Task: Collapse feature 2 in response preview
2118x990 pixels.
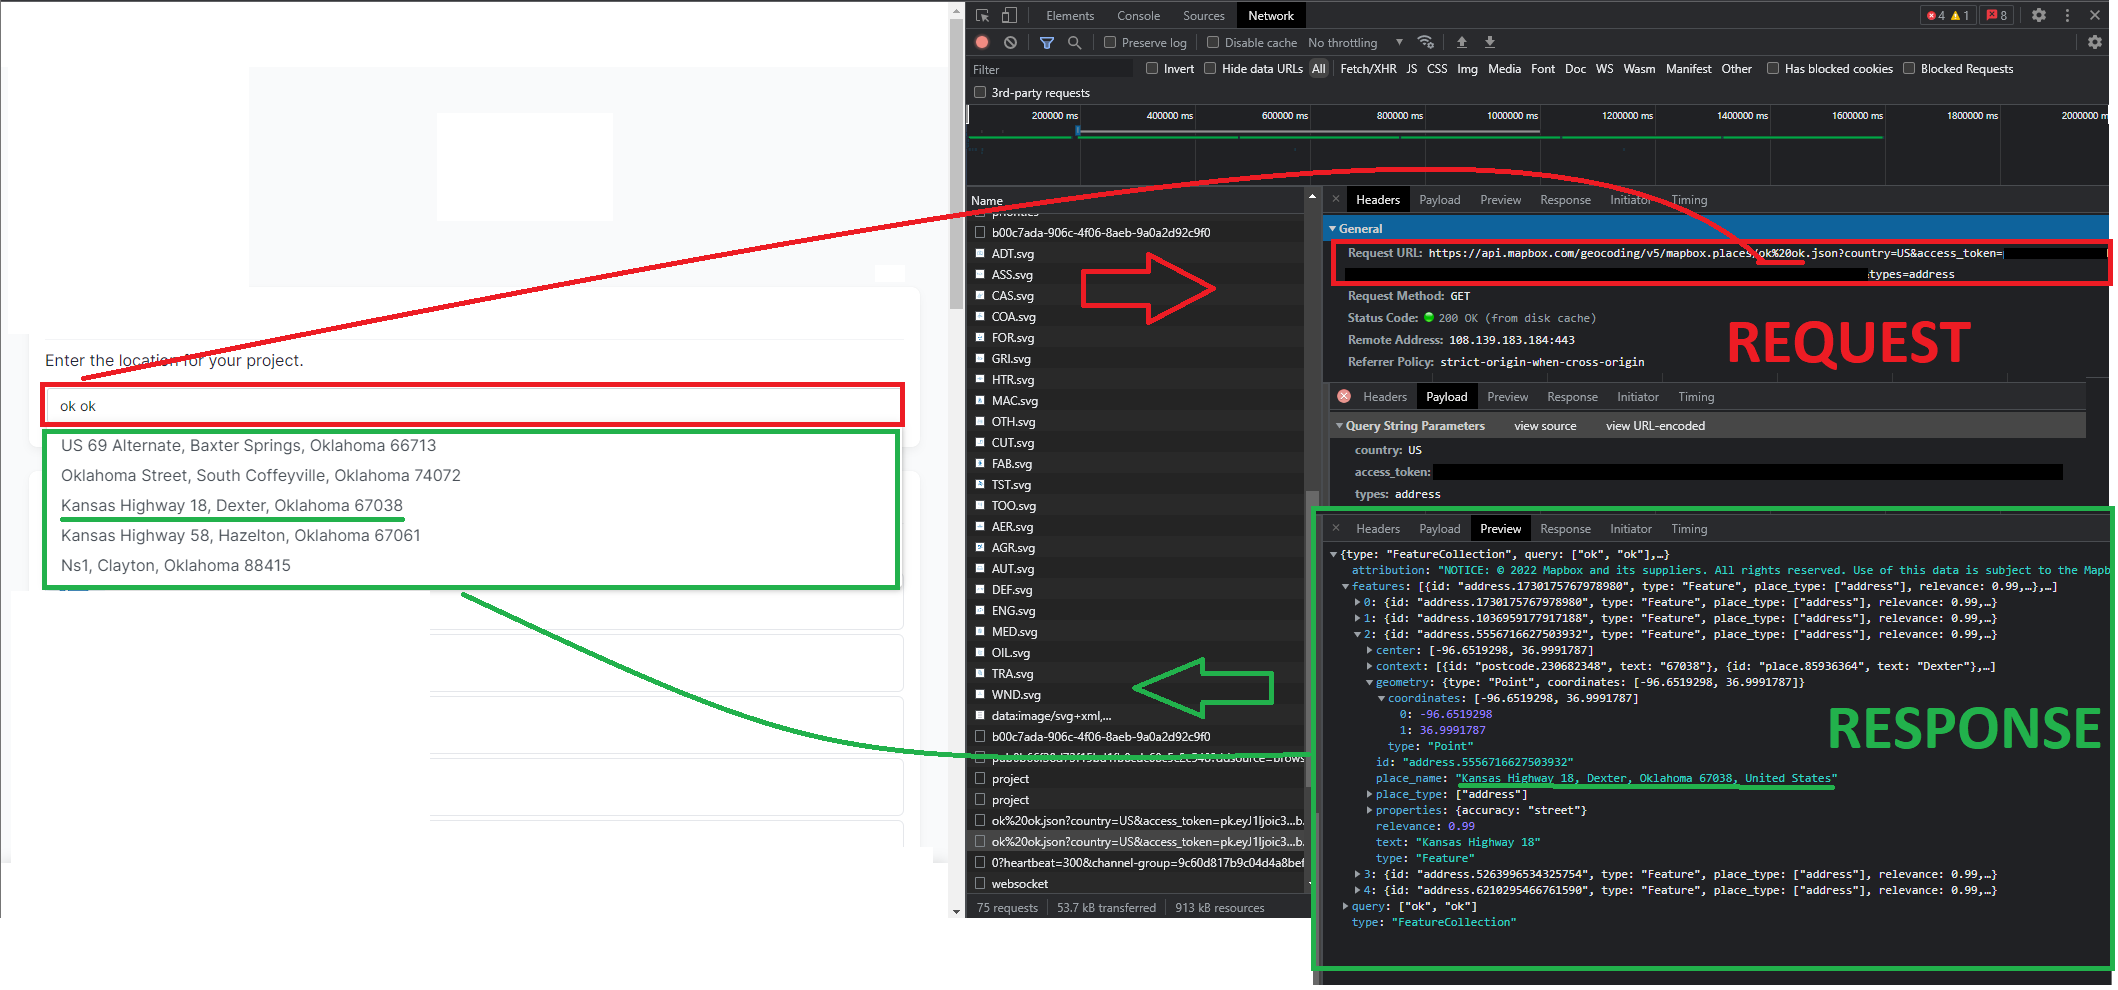Action: tap(1357, 634)
